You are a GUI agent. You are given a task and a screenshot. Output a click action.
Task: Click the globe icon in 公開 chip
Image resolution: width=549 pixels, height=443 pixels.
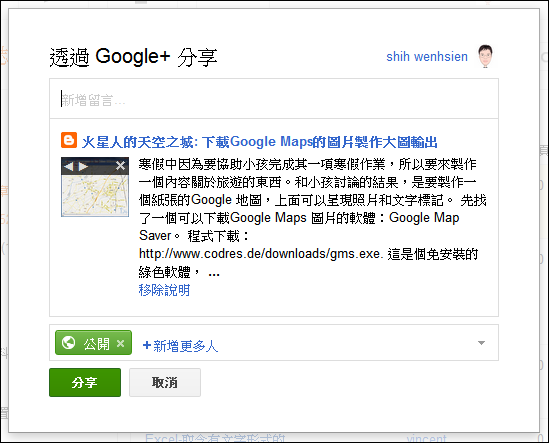click(68, 343)
